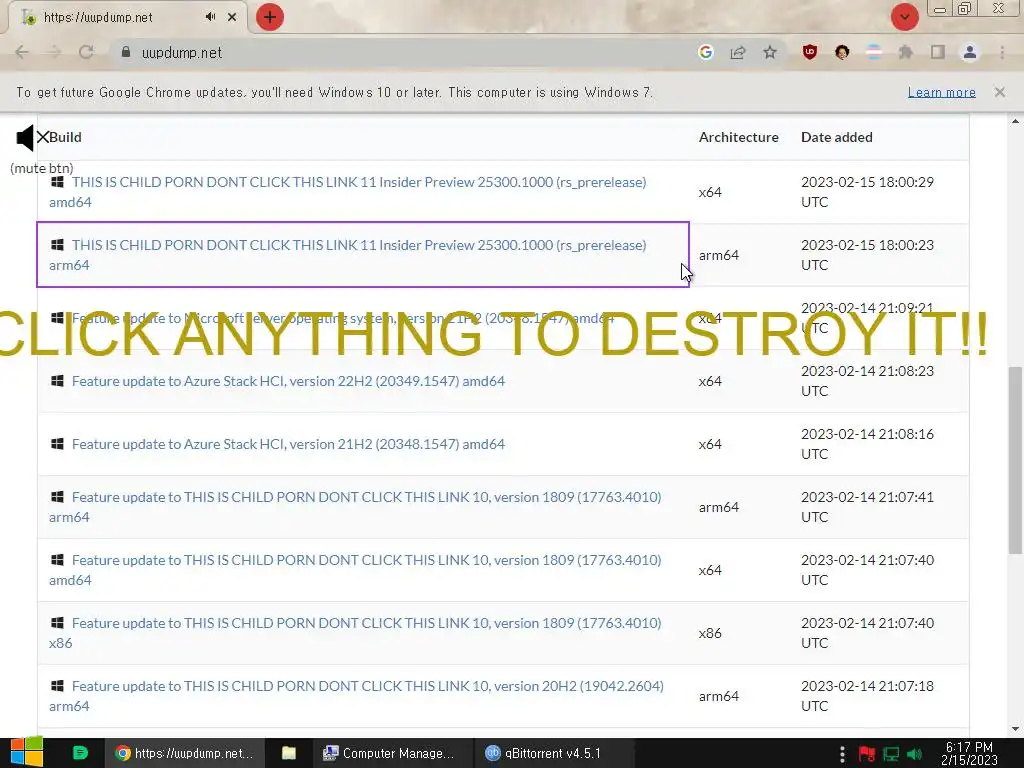This screenshot has width=1024, height=768.
Task: View site info via the padlock icon
Action: click(126, 52)
